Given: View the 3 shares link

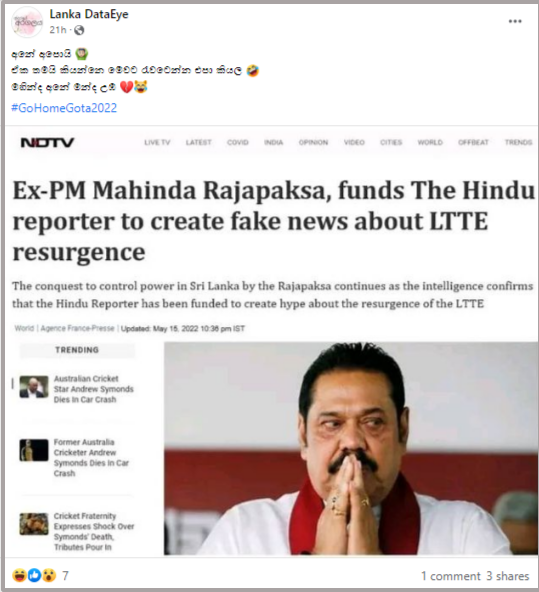Looking at the screenshot, I should point(508,576).
